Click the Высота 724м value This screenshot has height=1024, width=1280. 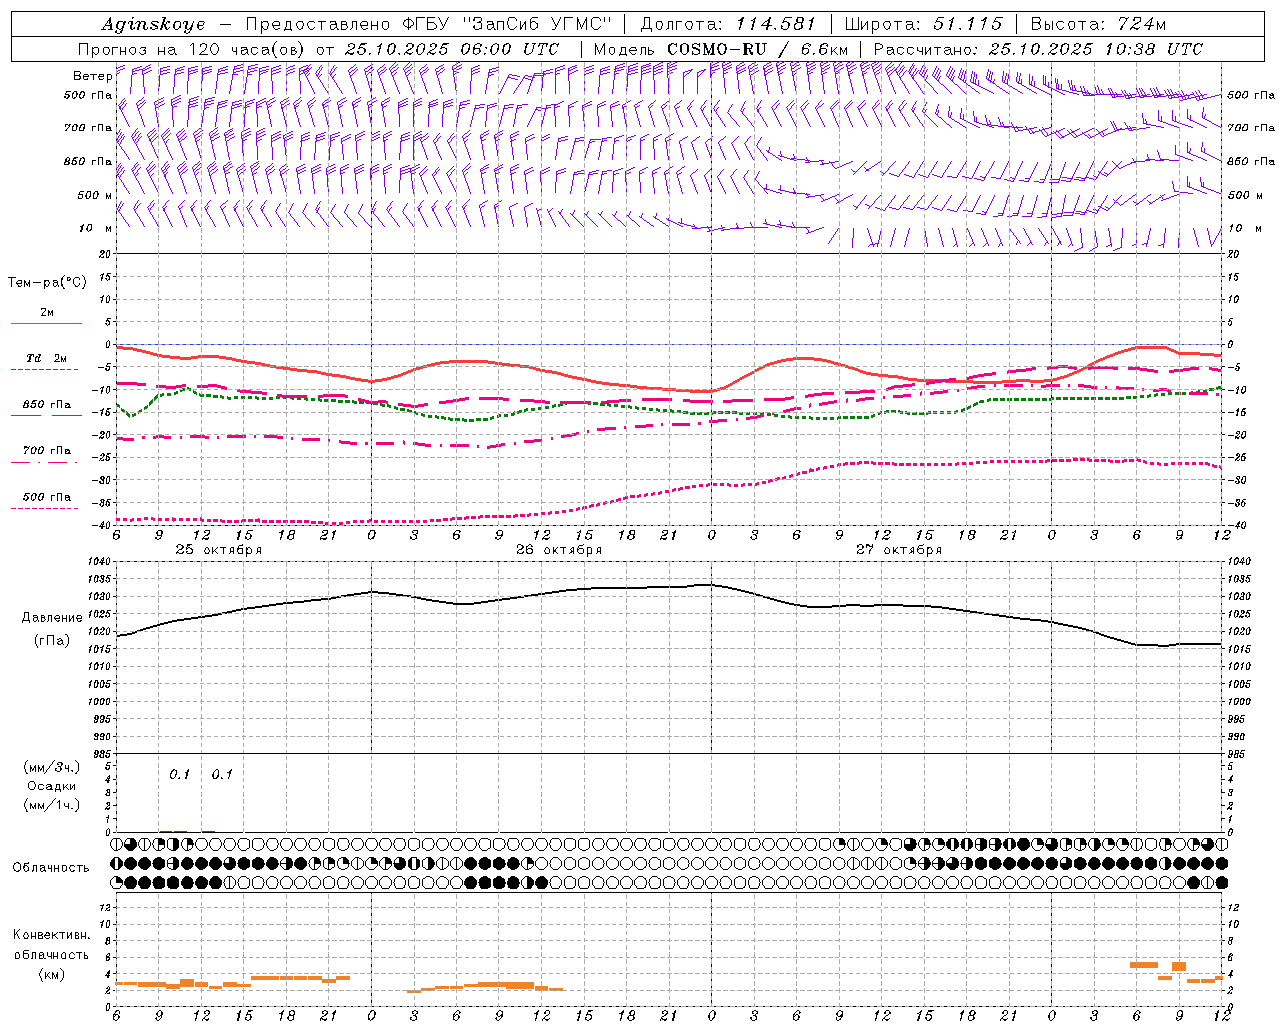point(1140,24)
